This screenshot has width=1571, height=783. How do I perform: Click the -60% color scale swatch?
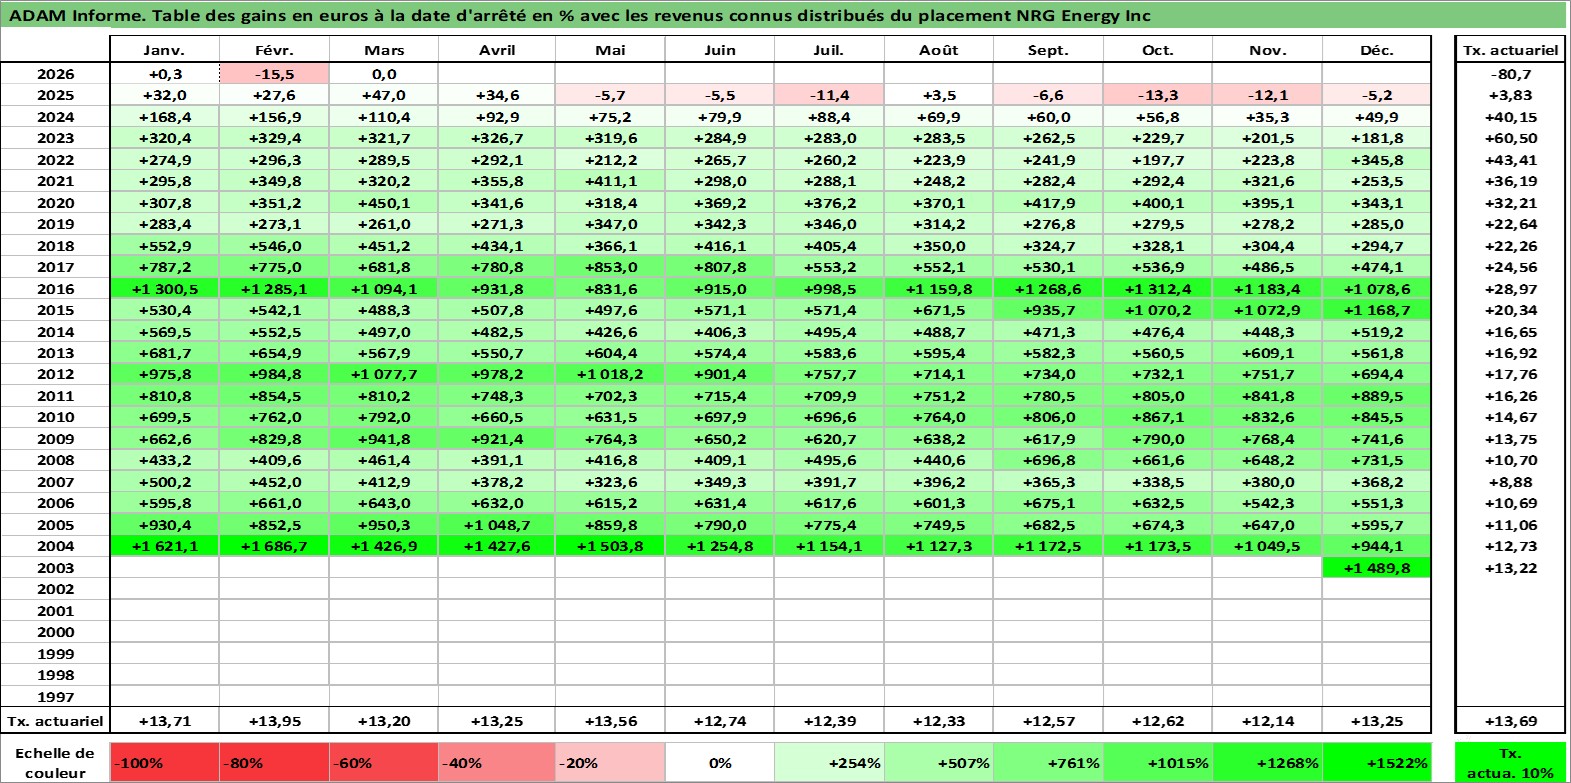point(384,762)
